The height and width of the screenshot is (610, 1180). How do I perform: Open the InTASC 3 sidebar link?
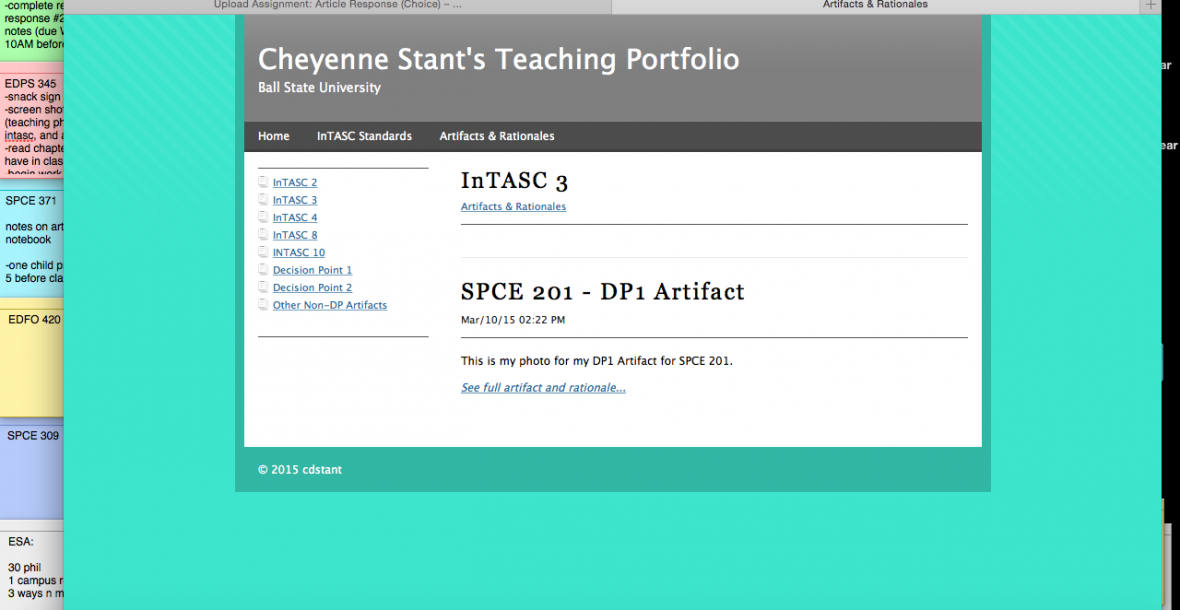coord(295,200)
